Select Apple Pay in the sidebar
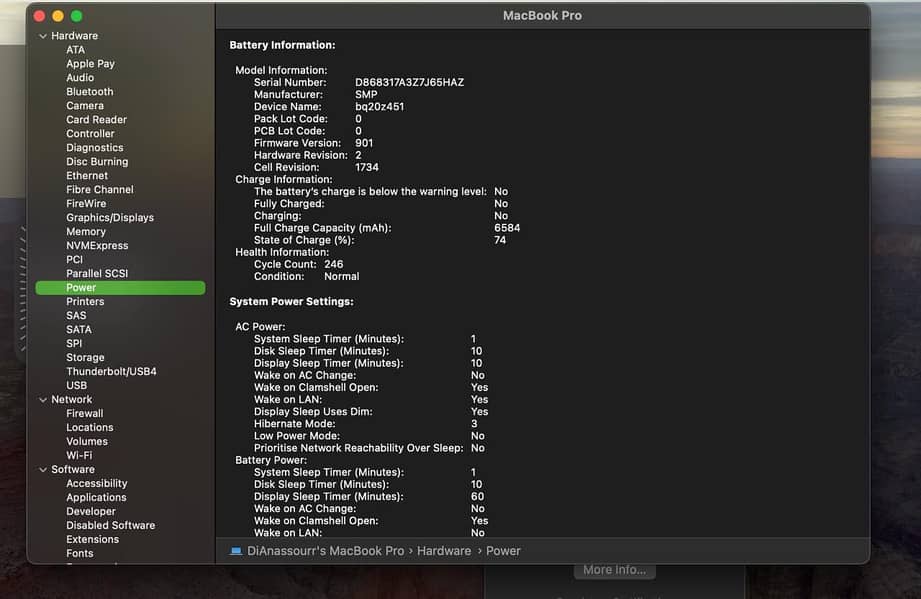Viewport: 921px width, 599px height. [x=90, y=64]
